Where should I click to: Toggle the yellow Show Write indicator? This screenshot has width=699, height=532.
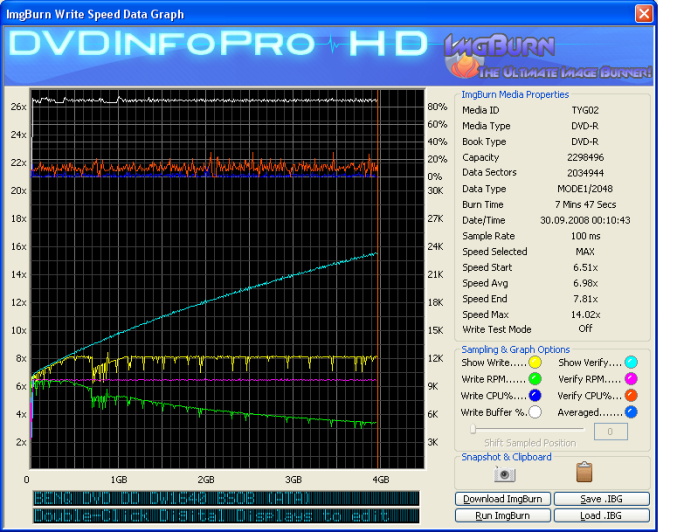coord(535,362)
